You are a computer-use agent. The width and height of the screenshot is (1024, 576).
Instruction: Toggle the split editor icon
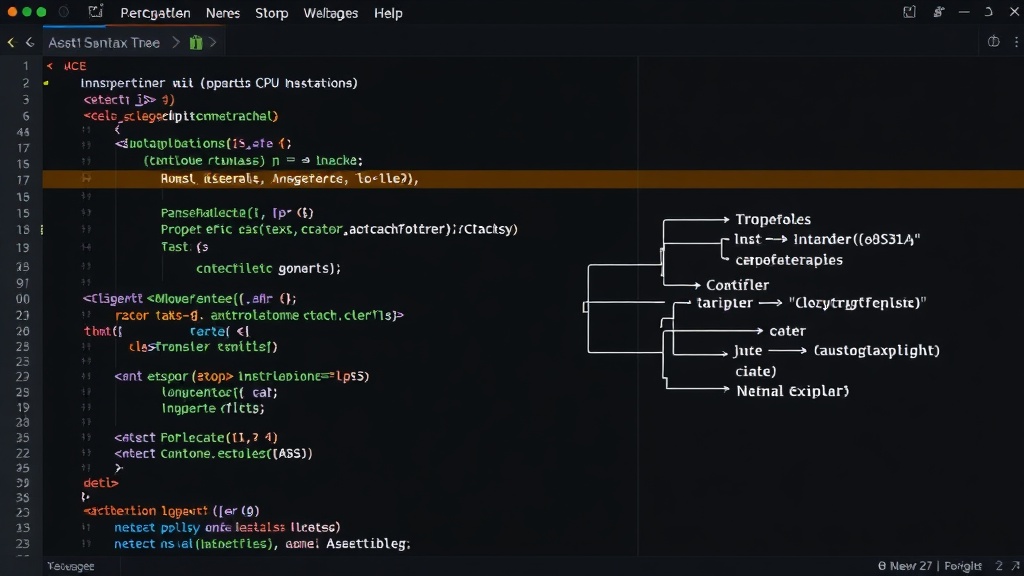coord(993,42)
